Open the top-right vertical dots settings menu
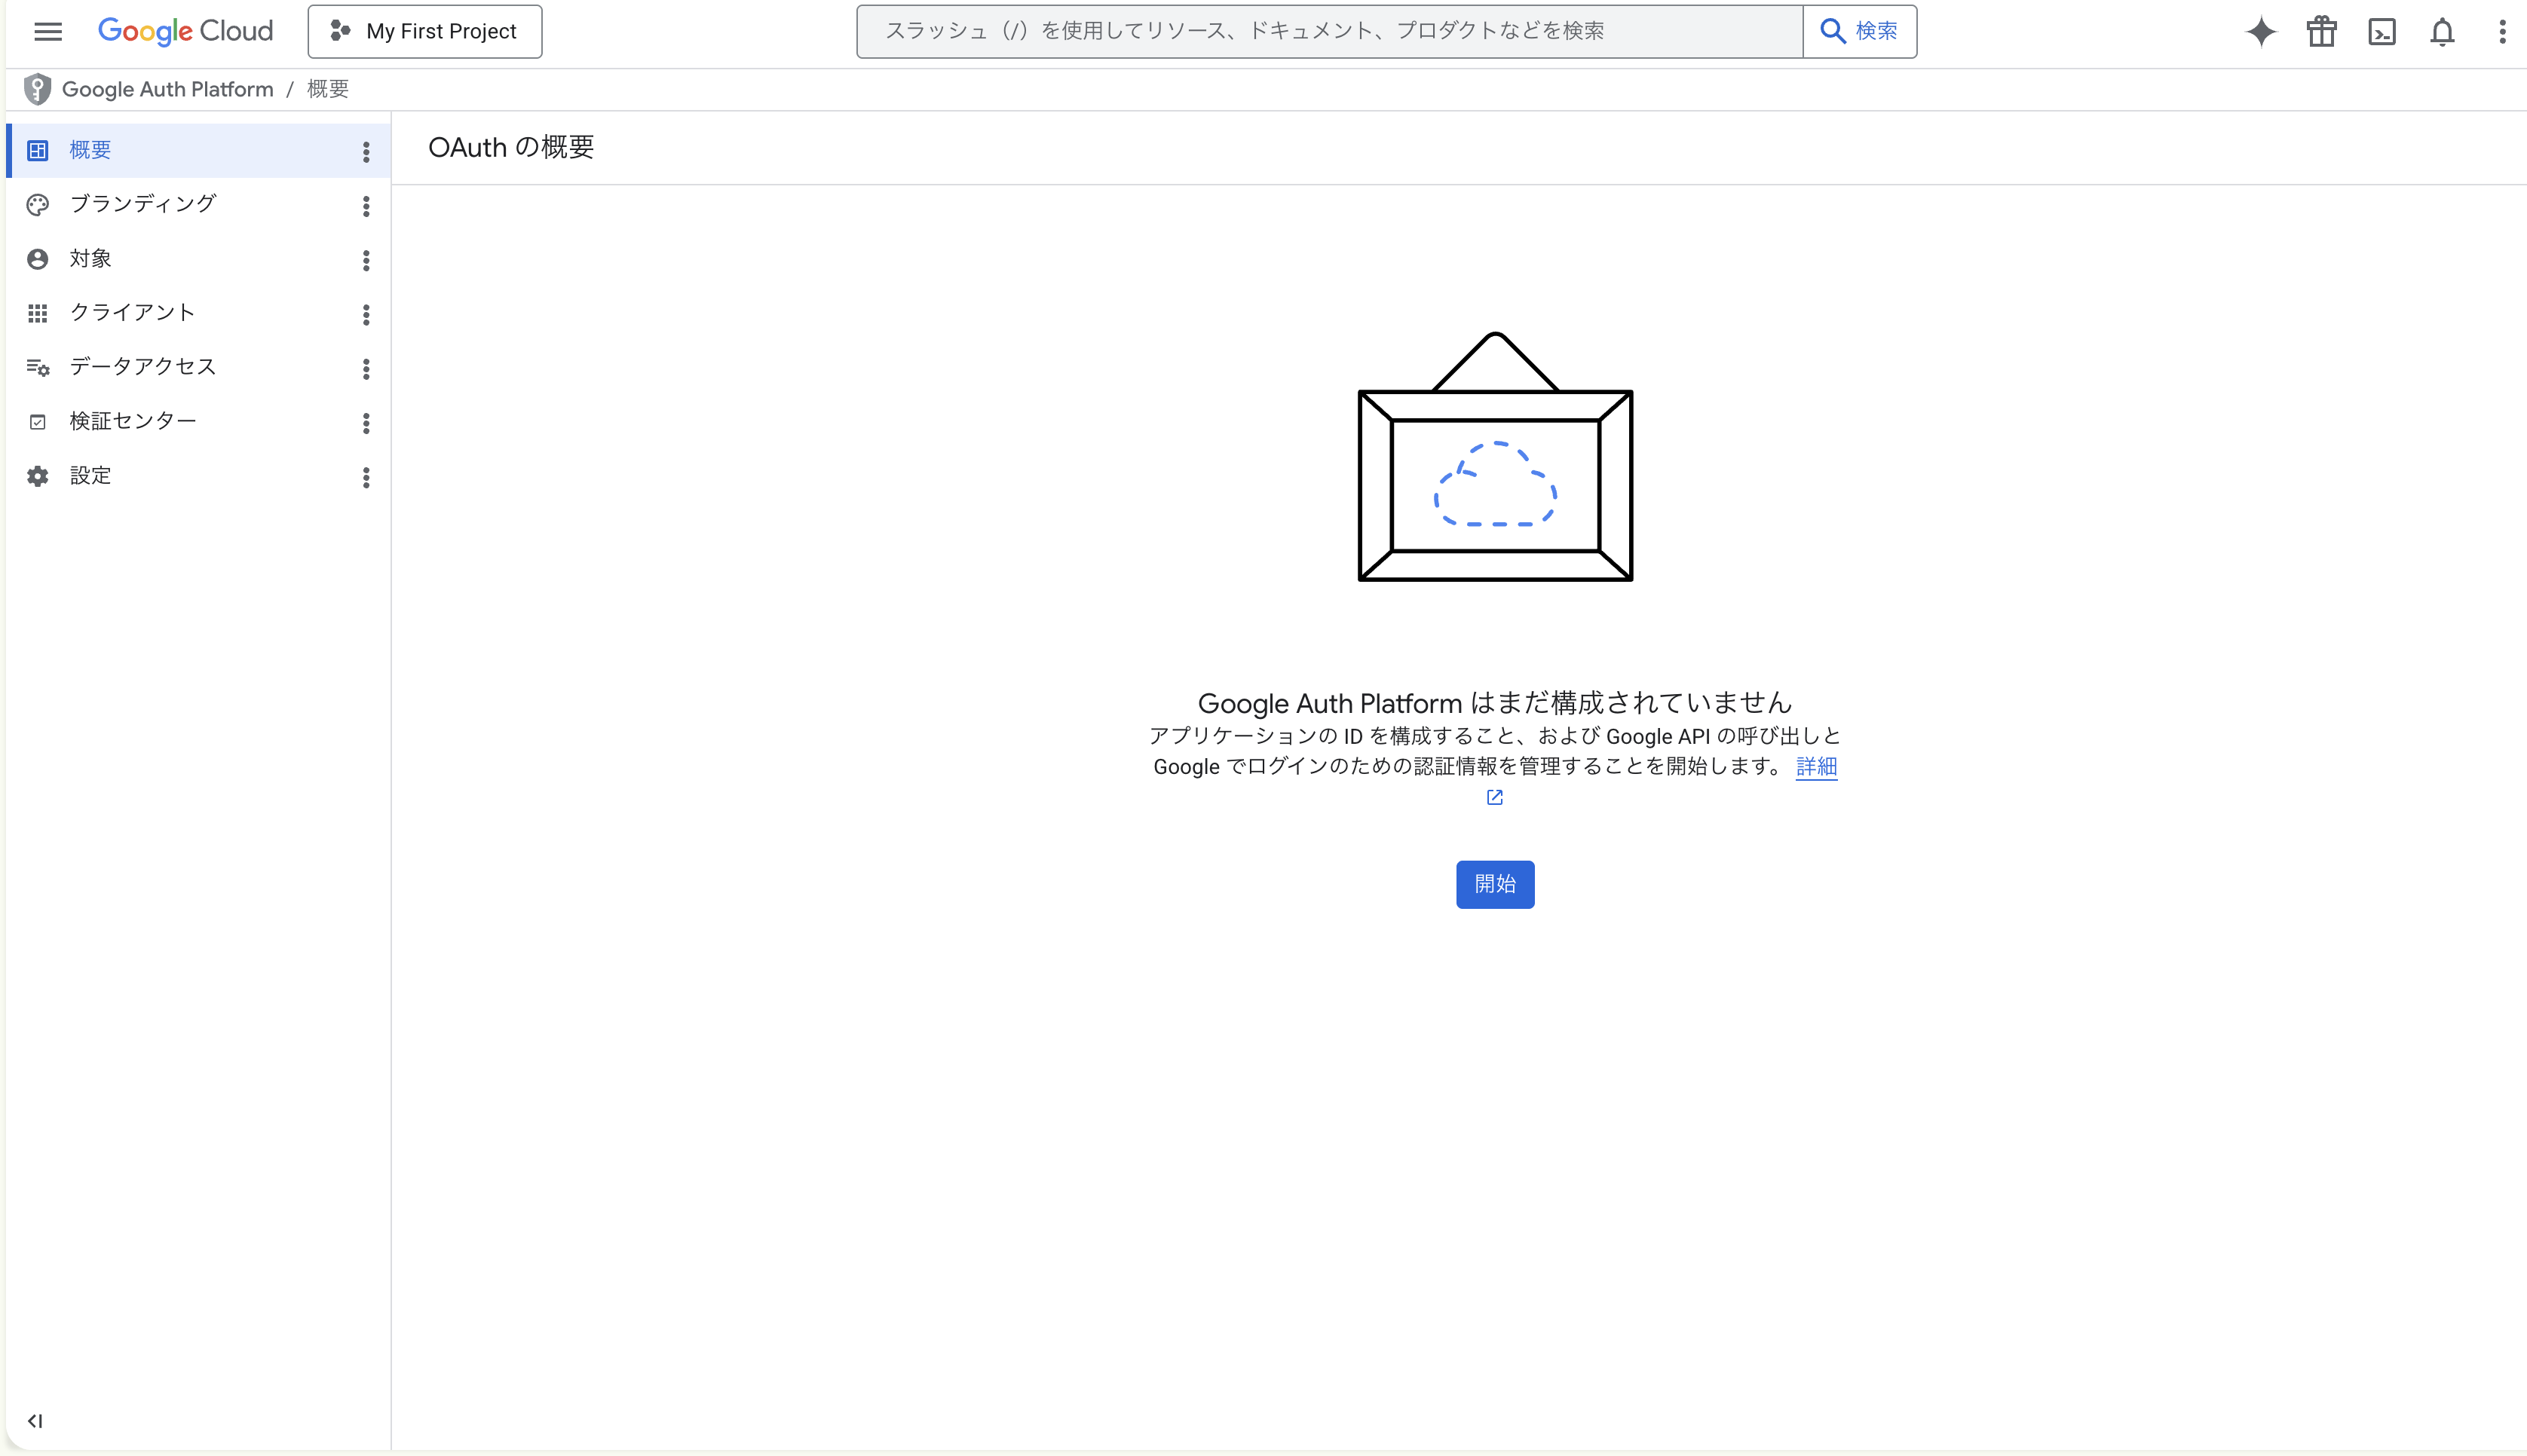Viewport: 2527px width, 1456px height. [x=2502, y=32]
